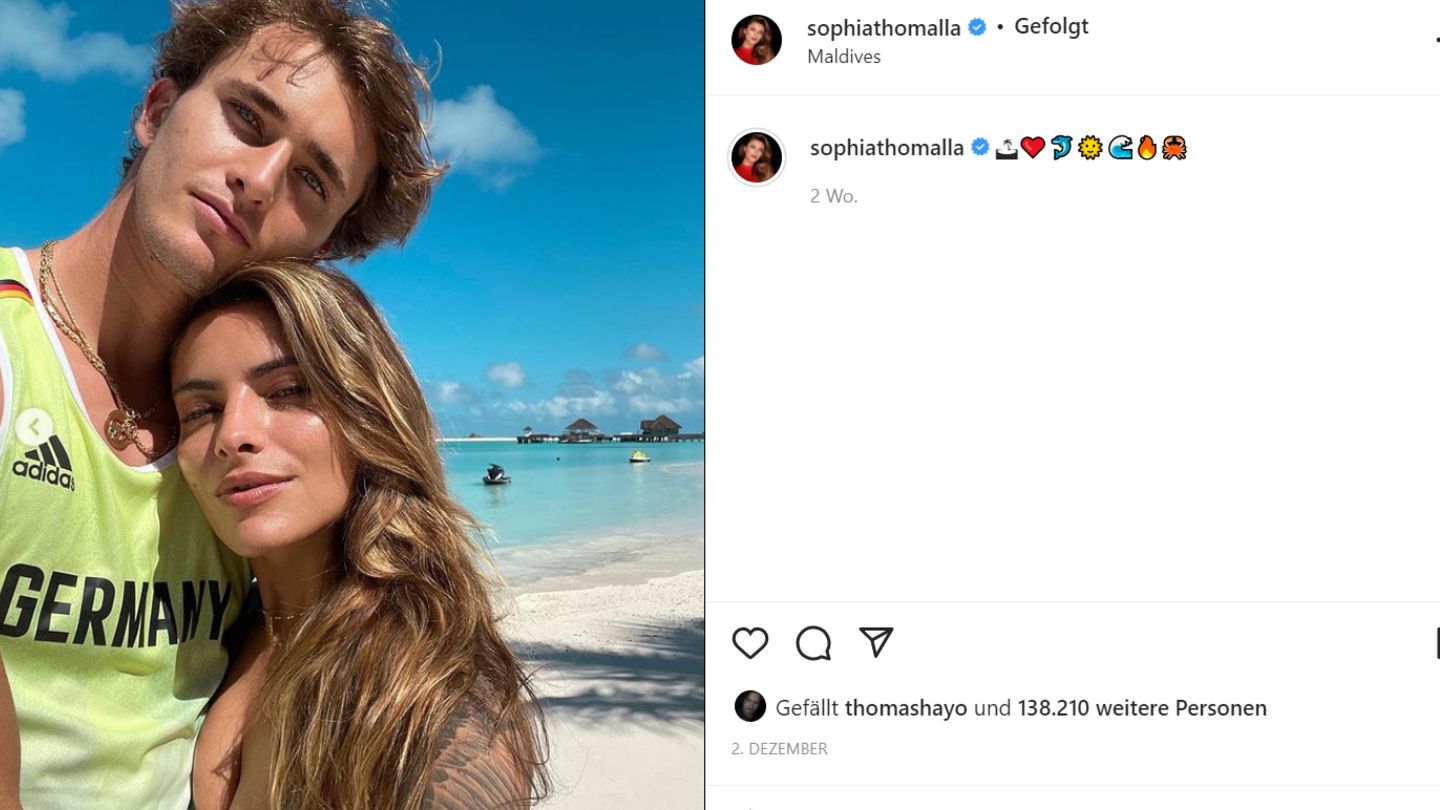The height and width of the screenshot is (810, 1440).
Task: Go to previous photo using left carousel arrow
Action: click(x=33, y=427)
